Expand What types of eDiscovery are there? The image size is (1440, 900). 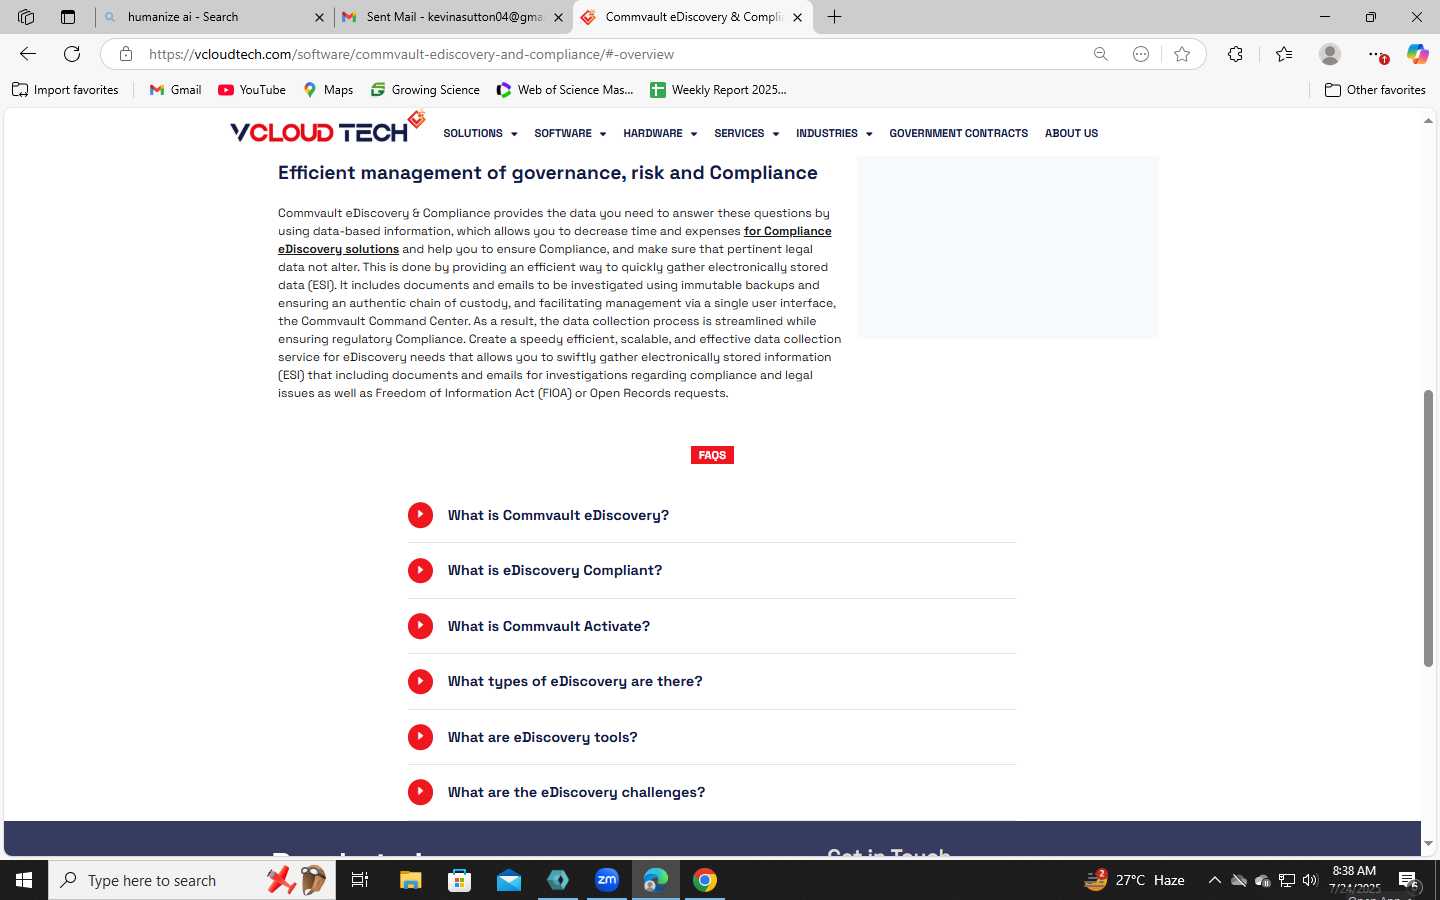(x=711, y=681)
